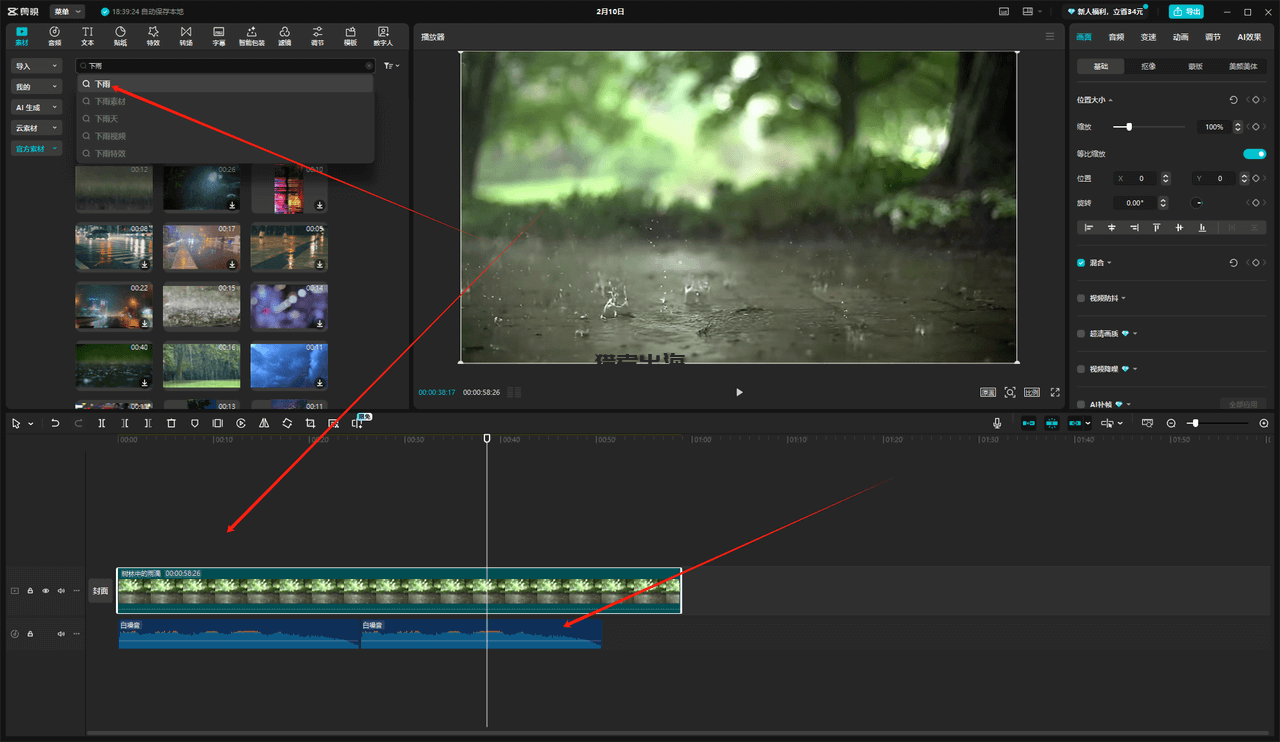Click the fullscreen preview icon in player
This screenshot has width=1280, height=742.
pyautogui.click(x=1055, y=392)
